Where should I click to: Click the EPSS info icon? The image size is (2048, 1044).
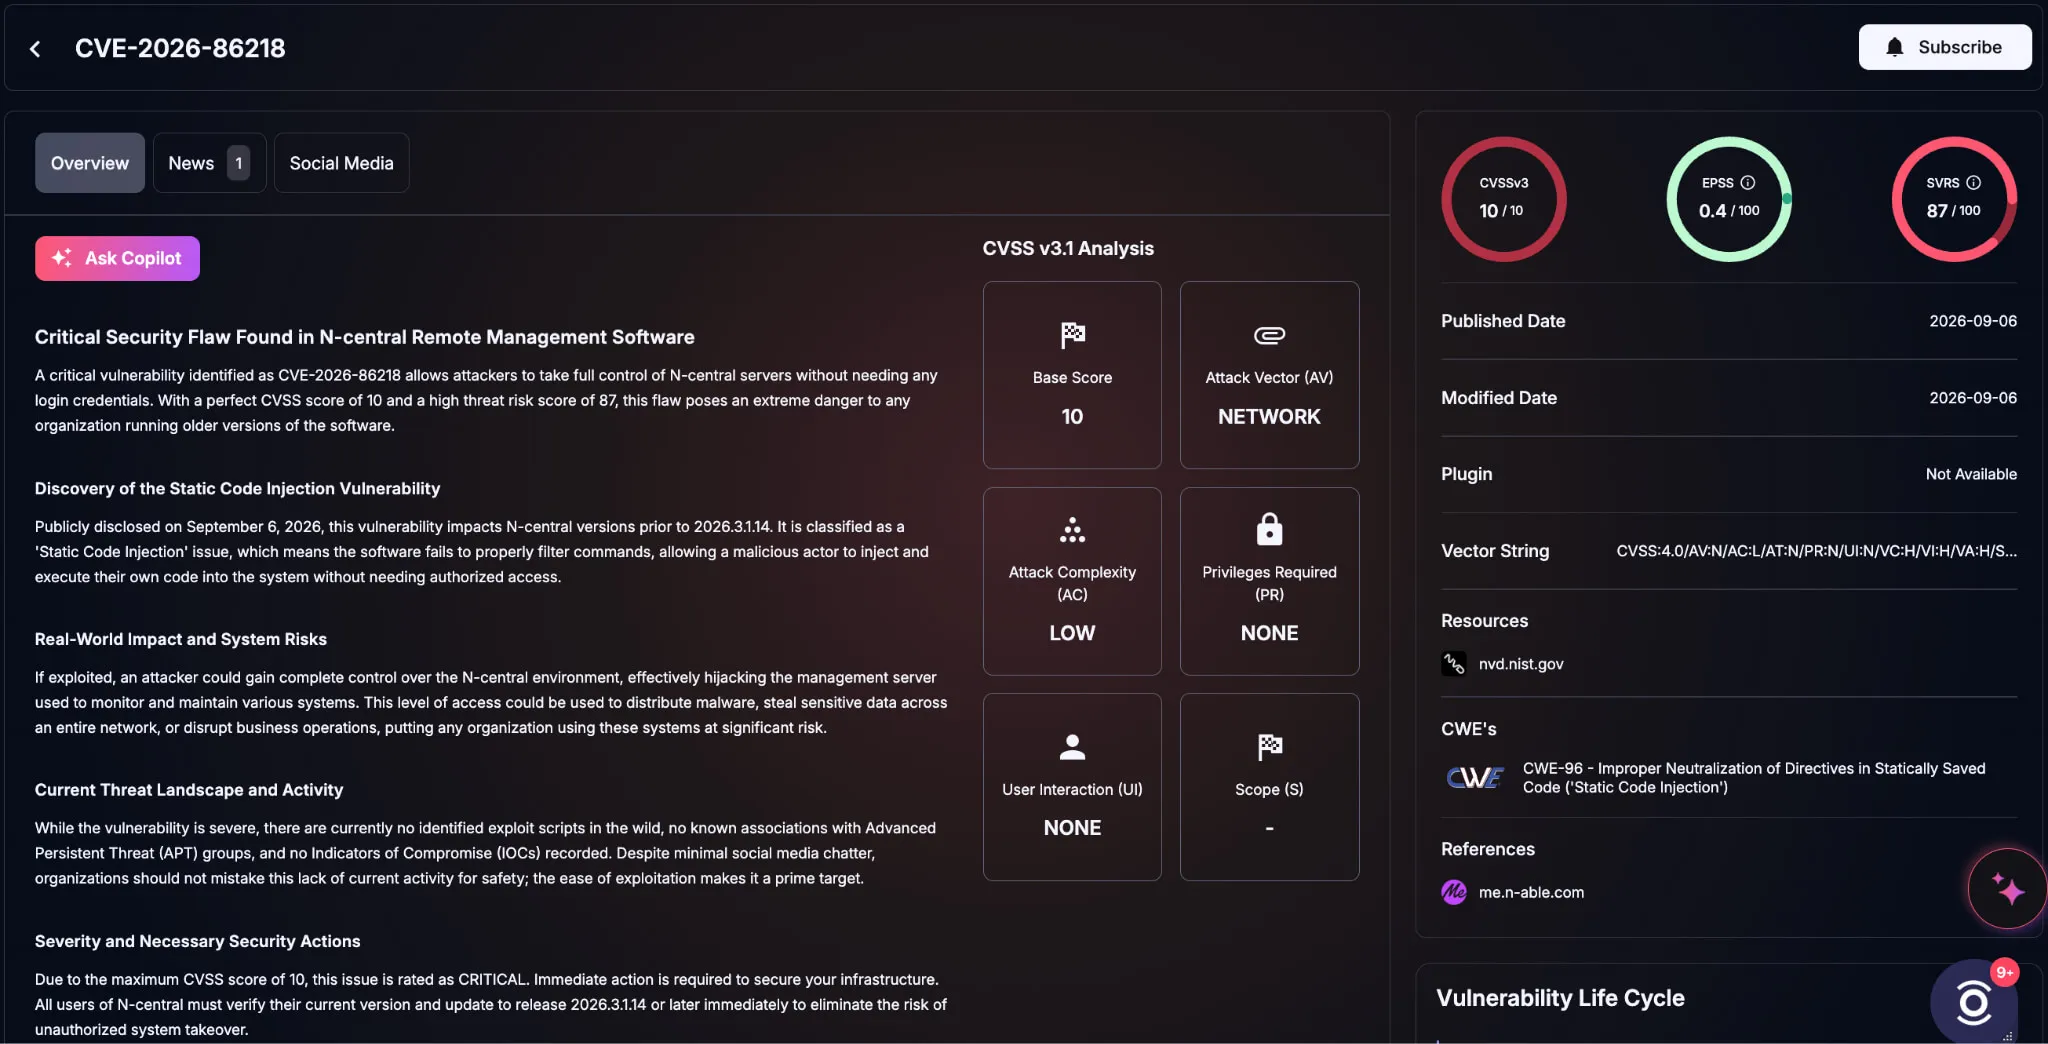(x=1747, y=183)
